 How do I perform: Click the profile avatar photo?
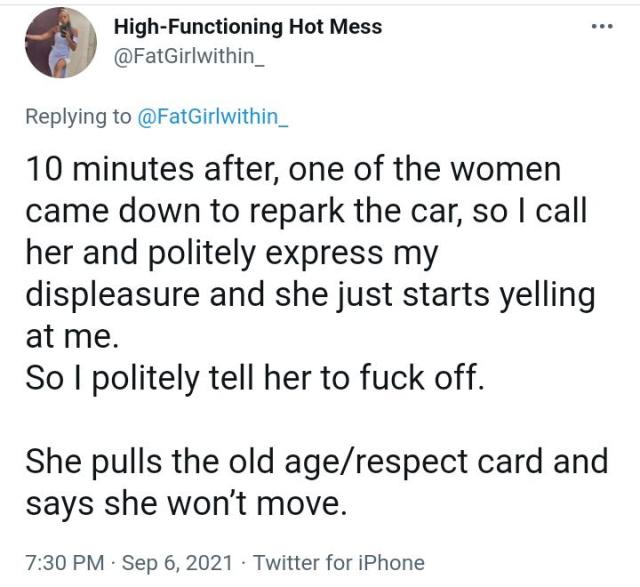click(x=60, y=42)
